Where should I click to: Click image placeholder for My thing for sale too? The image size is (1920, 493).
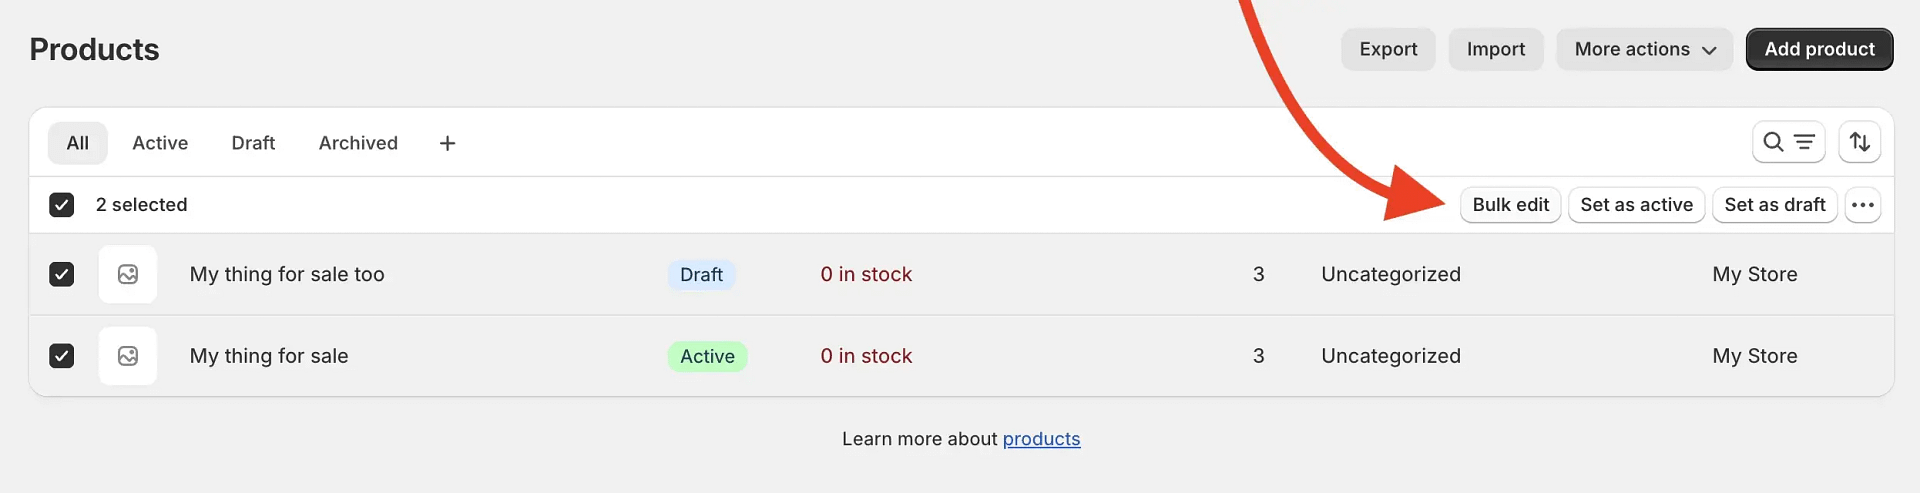click(x=128, y=274)
